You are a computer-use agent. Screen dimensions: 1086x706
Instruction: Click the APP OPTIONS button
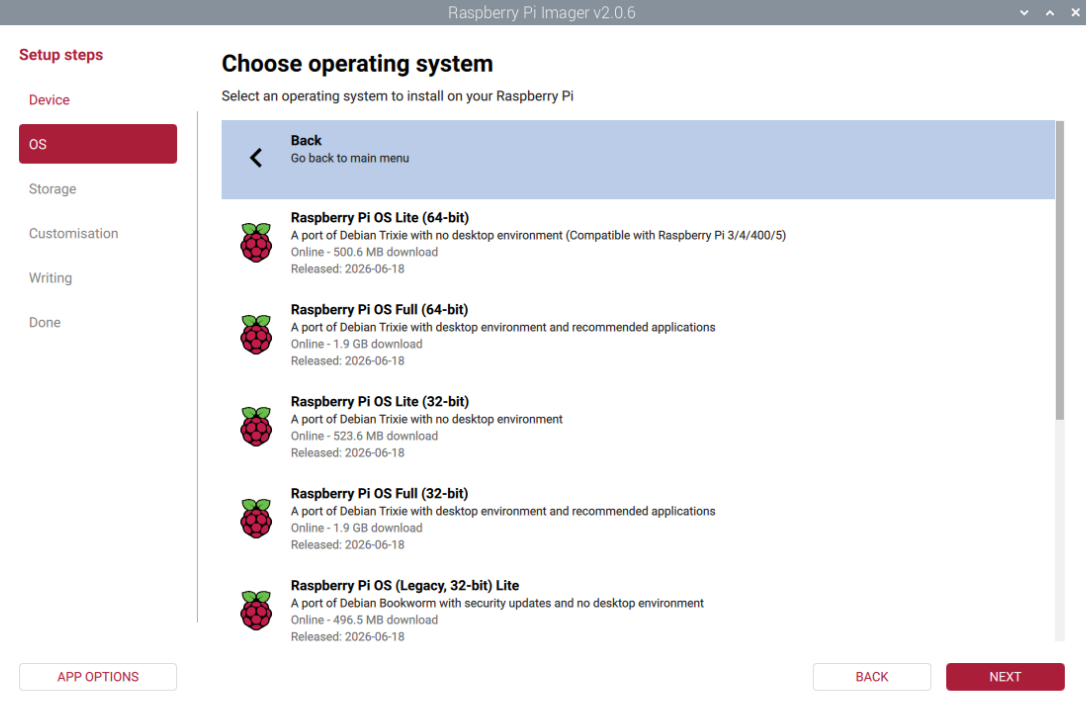(x=98, y=677)
